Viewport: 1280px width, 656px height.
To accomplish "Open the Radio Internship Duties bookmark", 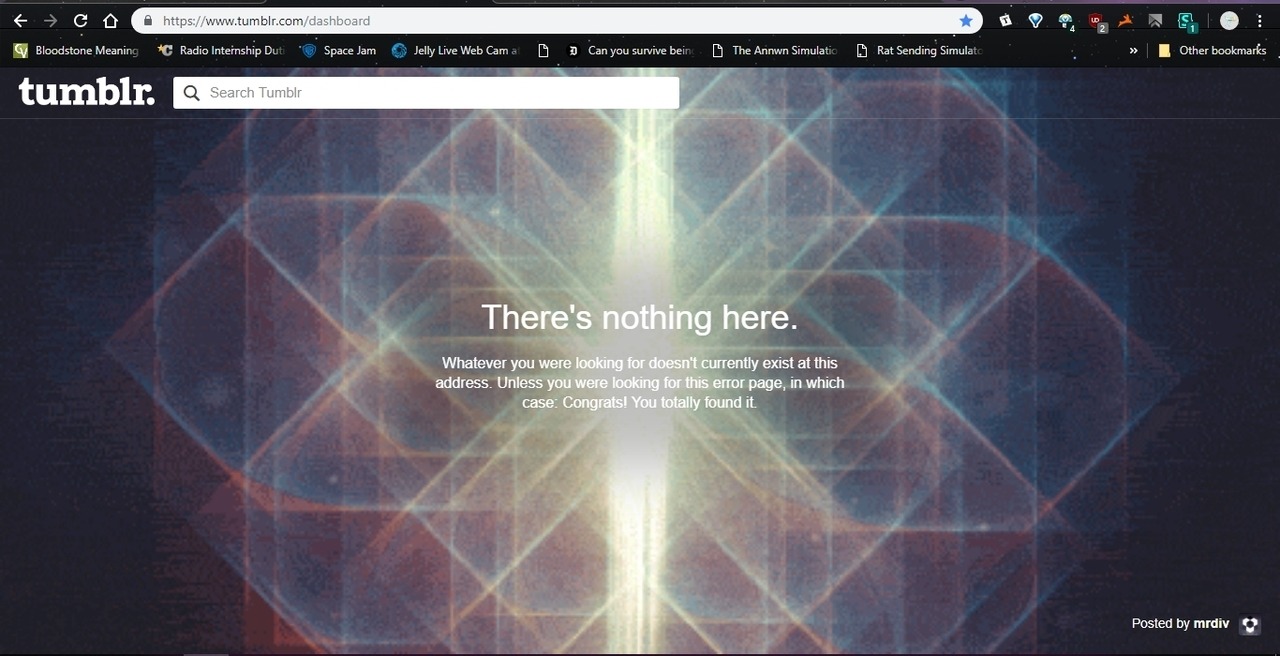I will [x=222, y=50].
